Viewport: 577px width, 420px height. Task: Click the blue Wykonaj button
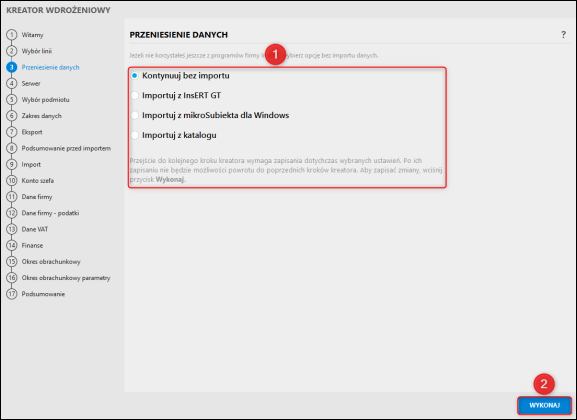545,405
